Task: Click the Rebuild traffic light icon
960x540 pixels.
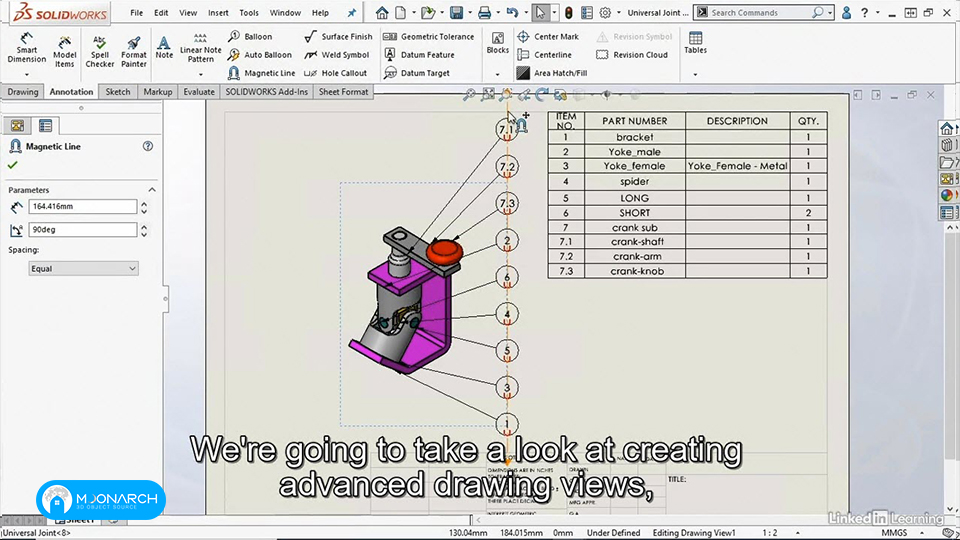Action: coord(569,12)
